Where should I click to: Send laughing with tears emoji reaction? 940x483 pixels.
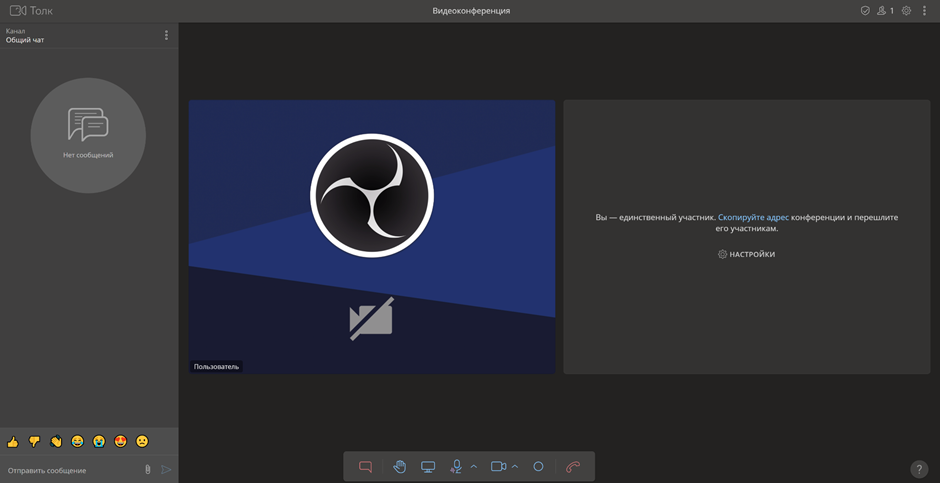pyautogui.click(x=77, y=442)
